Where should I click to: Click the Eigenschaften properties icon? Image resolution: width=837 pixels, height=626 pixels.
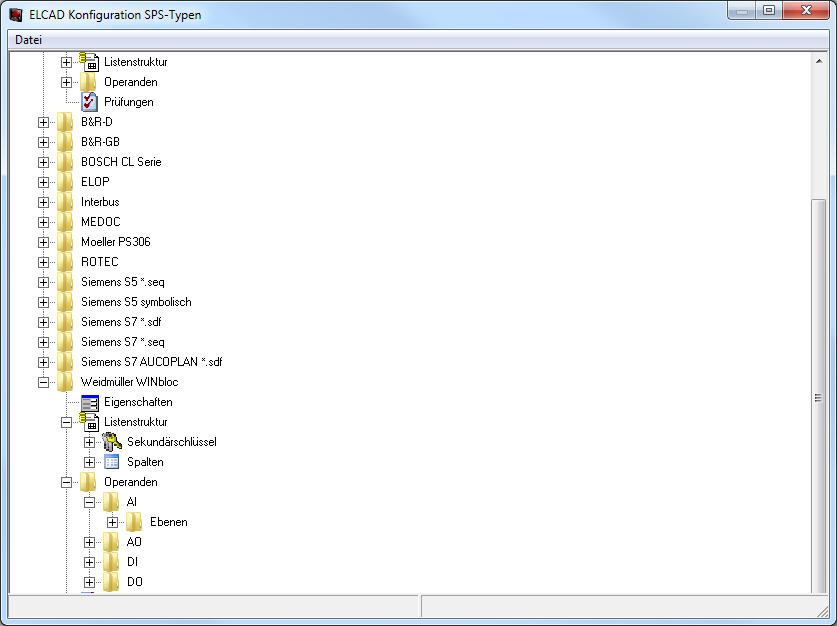point(90,402)
